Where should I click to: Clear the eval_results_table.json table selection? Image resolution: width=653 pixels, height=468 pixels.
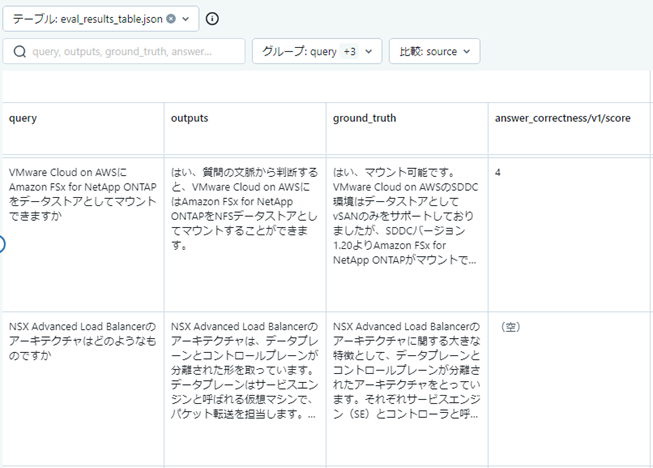pyautogui.click(x=171, y=19)
